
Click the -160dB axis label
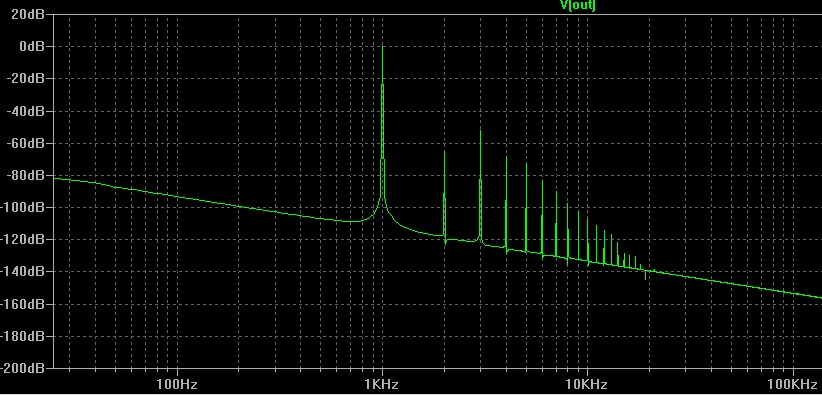[x=23, y=304]
